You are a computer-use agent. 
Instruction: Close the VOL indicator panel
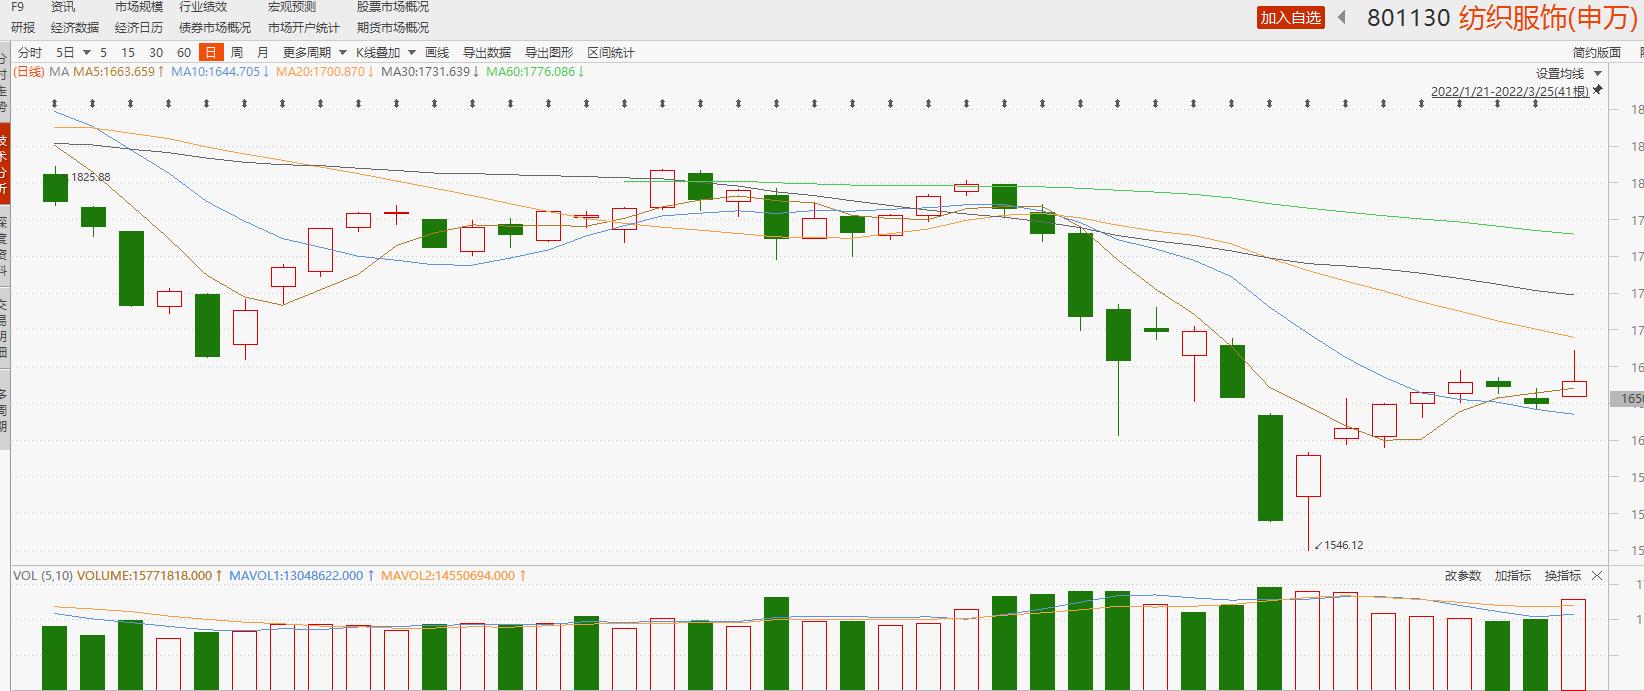coord(1597,576)
